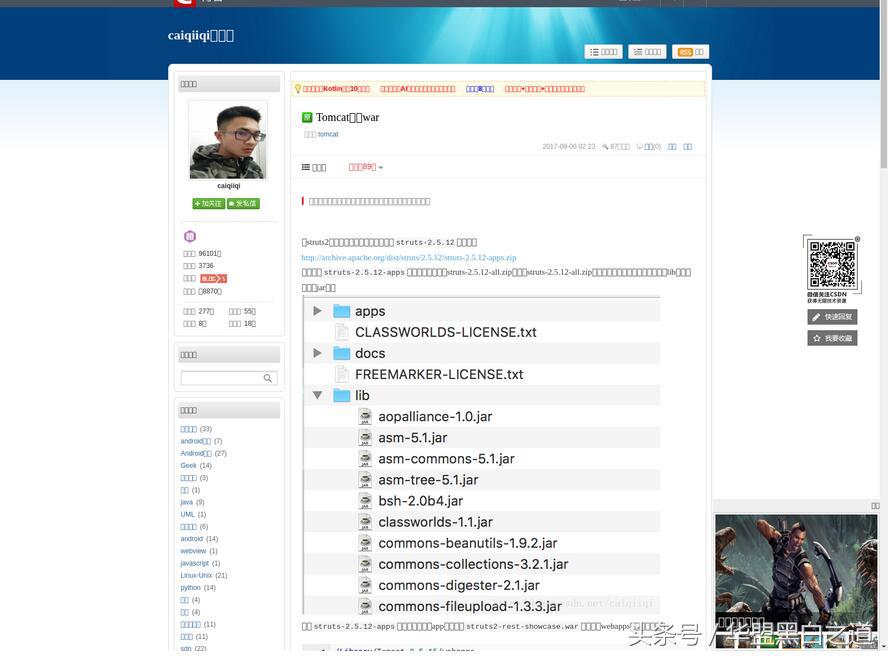Click CLASSWORLDS-LICENSE.txt file icon
The width and height of the screenshot is (889, 656).
pos(341,332)
